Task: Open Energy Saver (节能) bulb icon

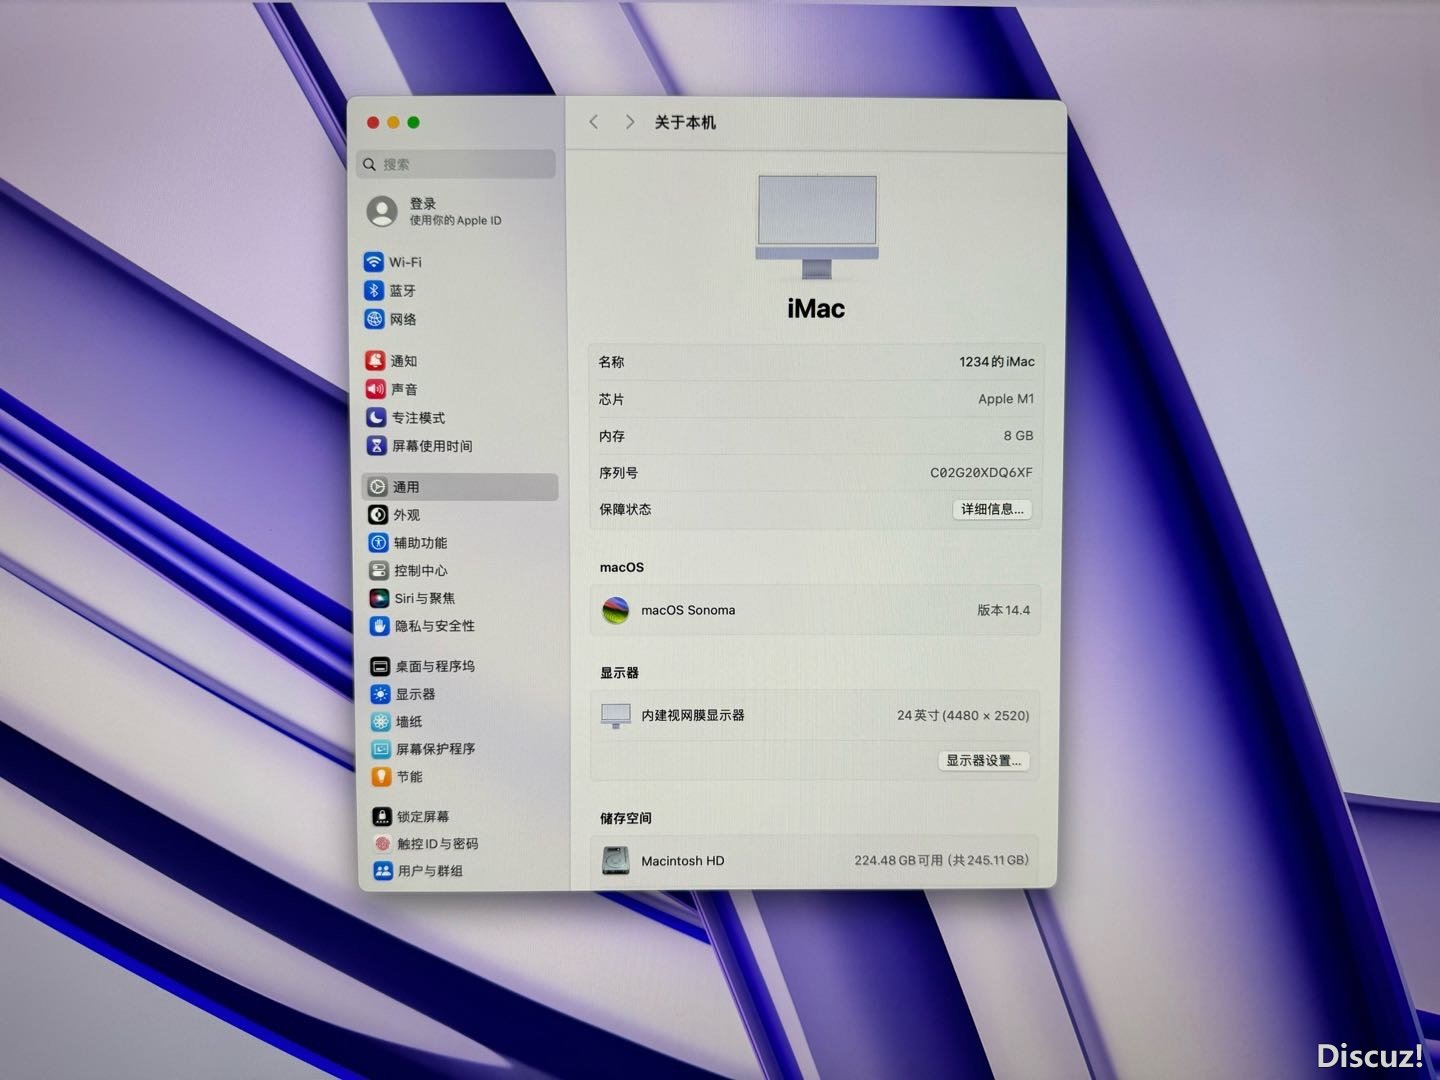Action: (x=382, y=776)
